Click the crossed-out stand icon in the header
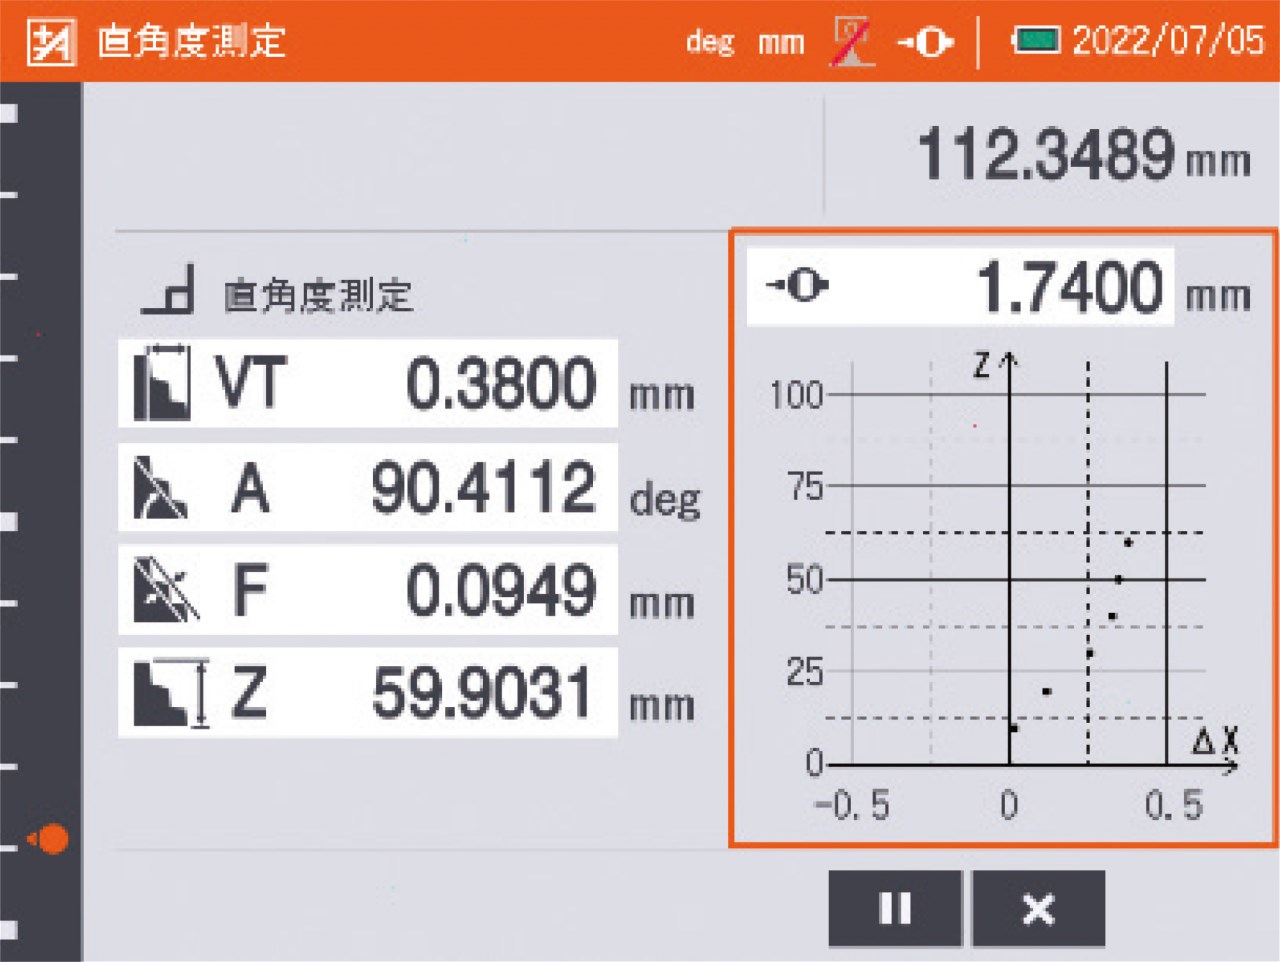The width and height of the screenshot is (1280, 962). click(x=851, y=42)
